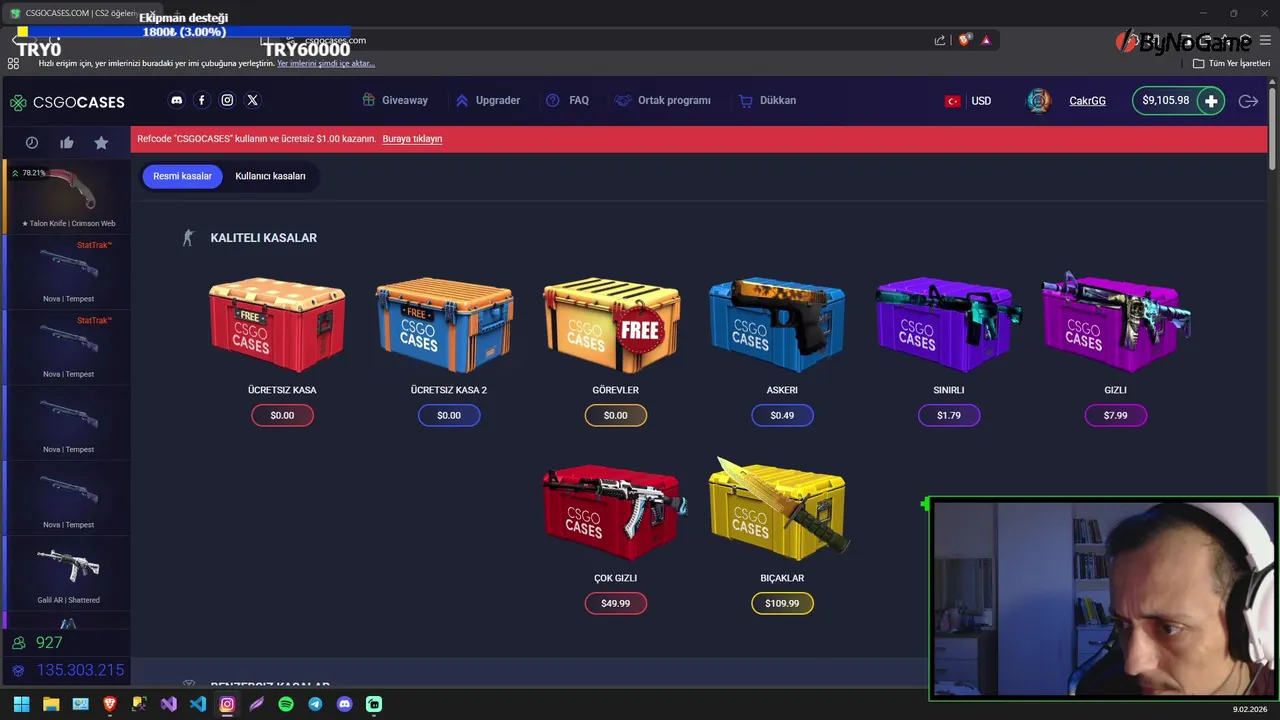This screenshot has height=720, width=1280.
Task: Click the $0.49 price under ASKERİ
Action: pos(782,415)
